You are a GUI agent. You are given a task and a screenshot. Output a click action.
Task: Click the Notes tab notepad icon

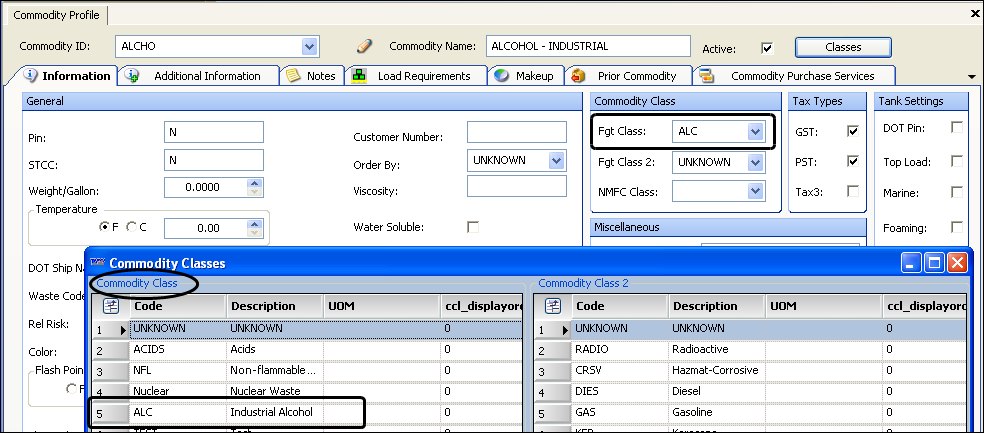292,75
